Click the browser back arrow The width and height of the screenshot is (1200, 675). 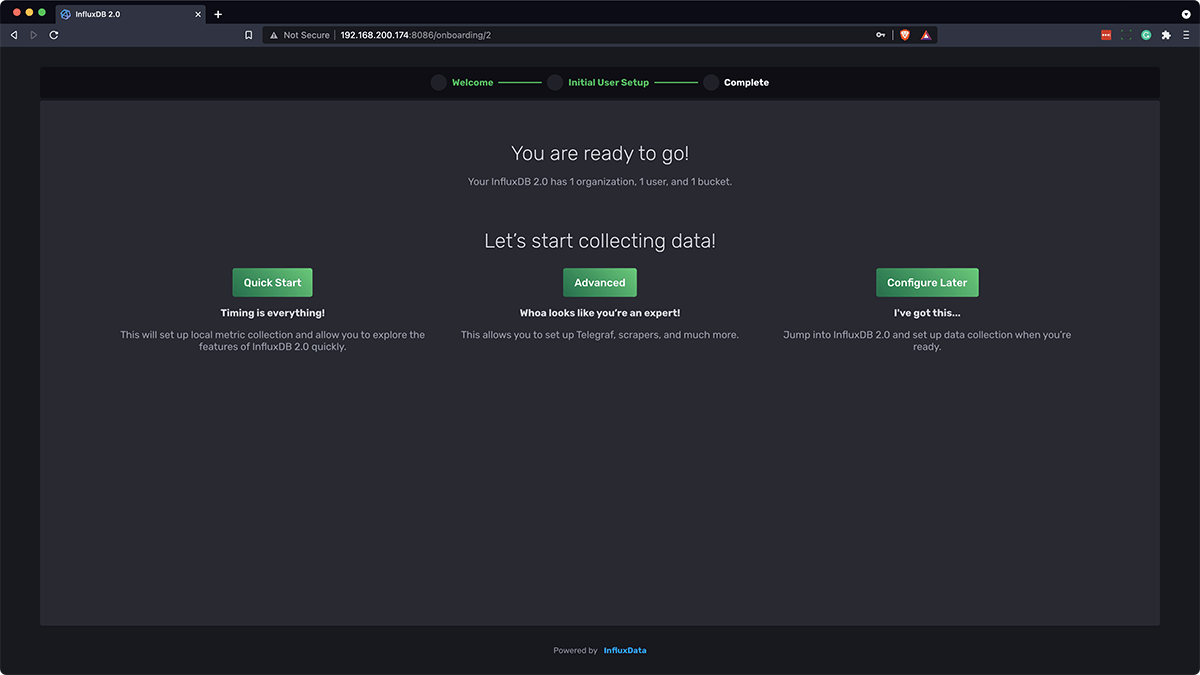click(14, 35)
